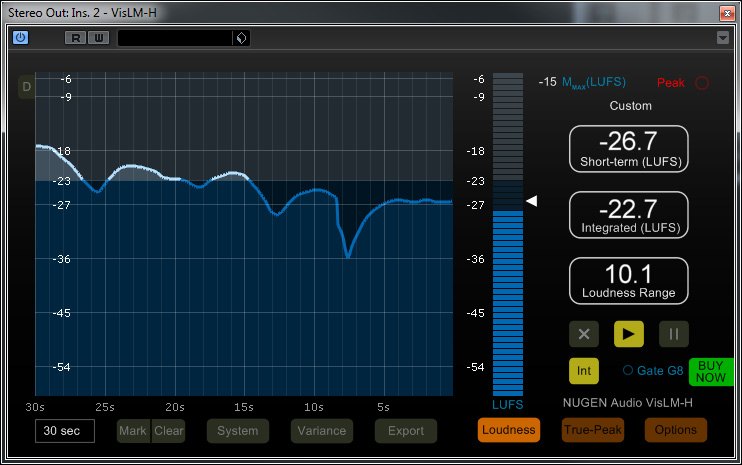Select the Integrated (LUFS) readout box
Image resolution: width=742 pixels, height=465 pixels.
tap(628, 215)
